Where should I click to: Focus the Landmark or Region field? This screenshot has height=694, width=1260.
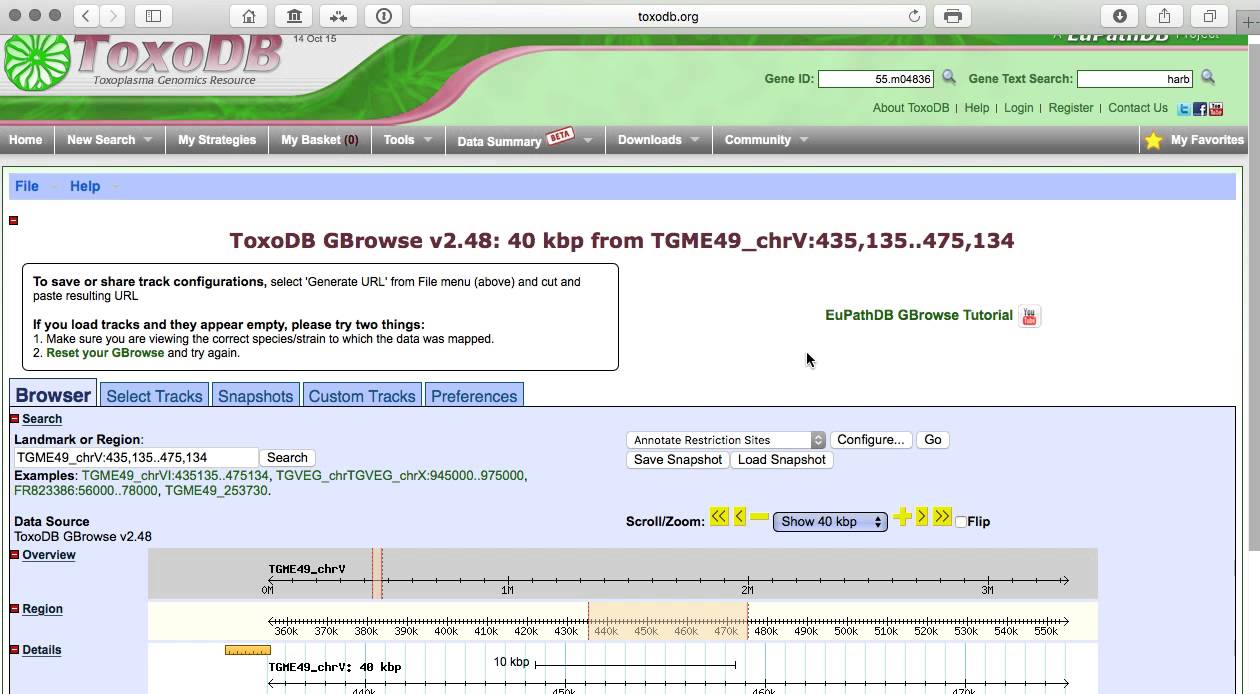[136, 458]
